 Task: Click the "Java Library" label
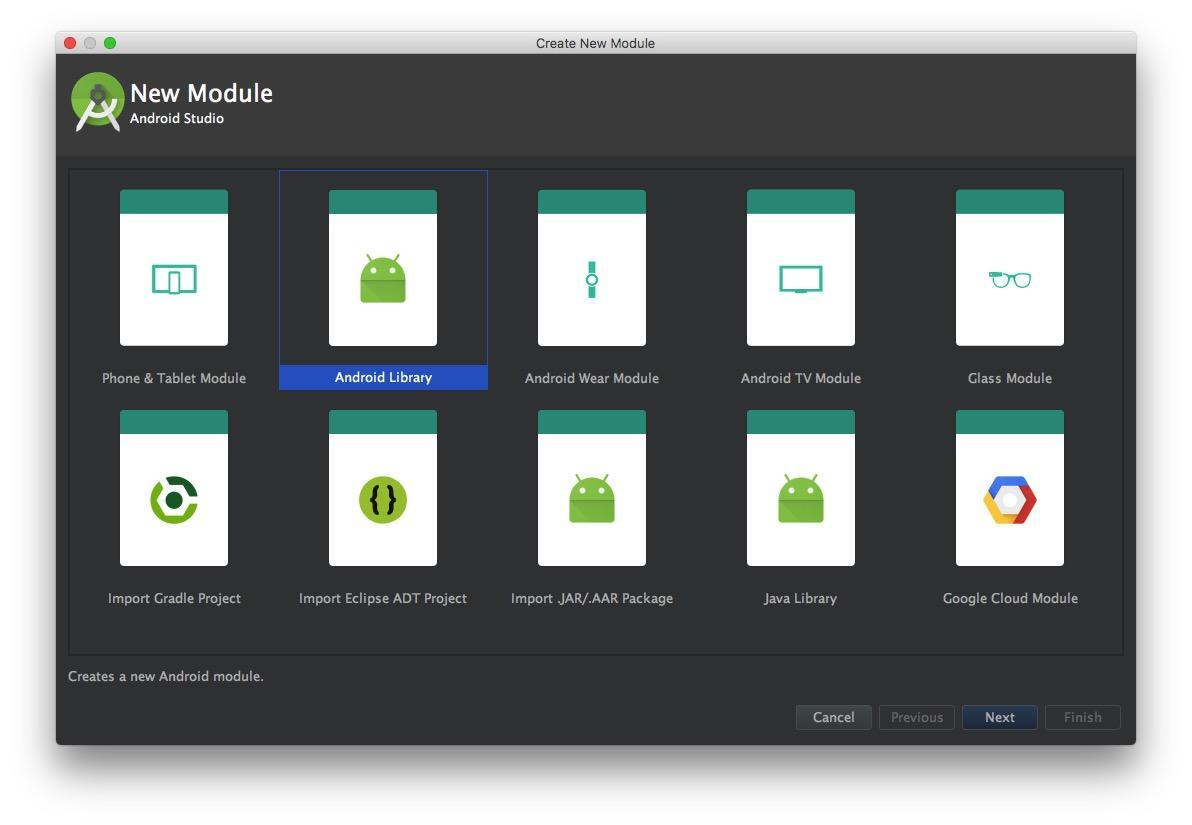(x=800, y=598)
